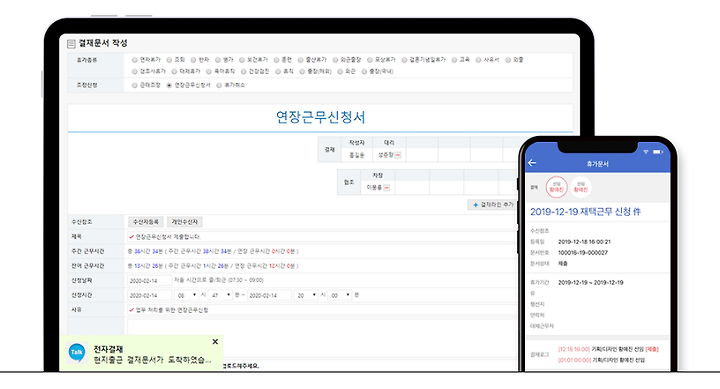Click the 개인수신자 button
This screenshot has height=389, width=720.
[185, 222]
